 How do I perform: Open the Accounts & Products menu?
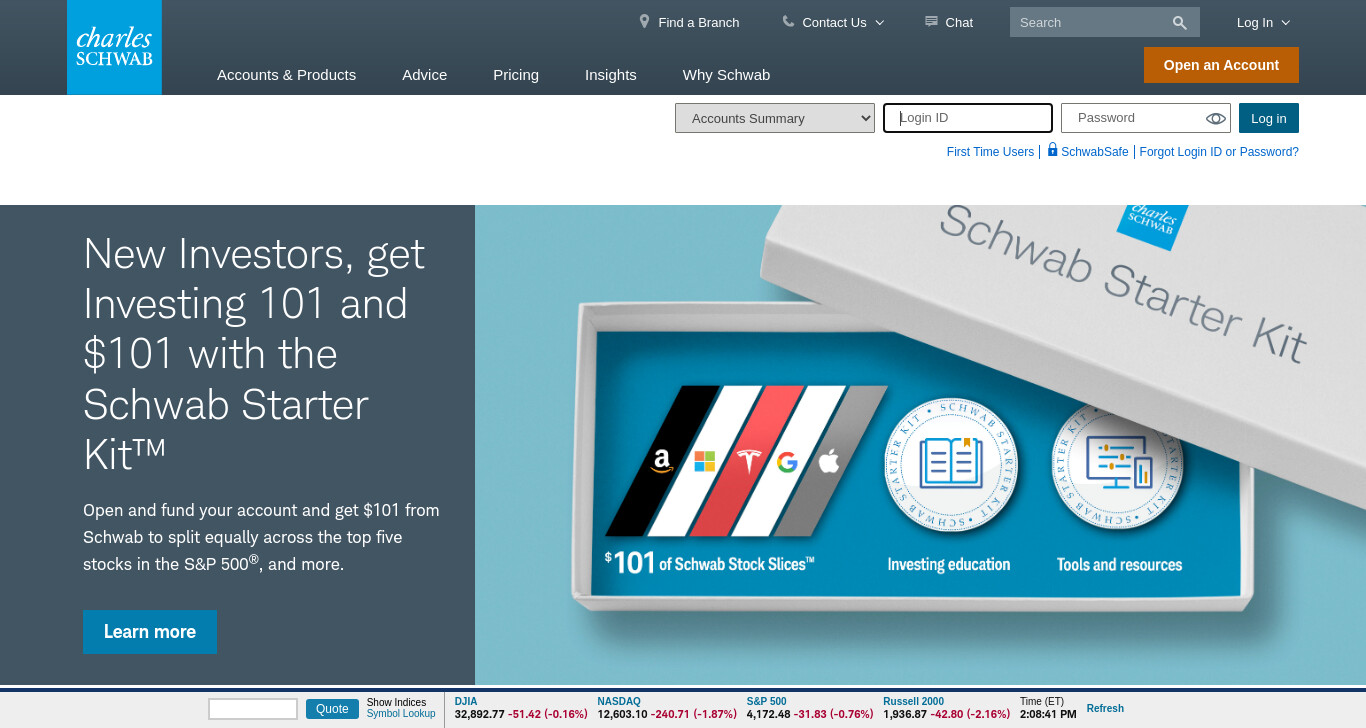pyautogui.click(x=286, y=74)
